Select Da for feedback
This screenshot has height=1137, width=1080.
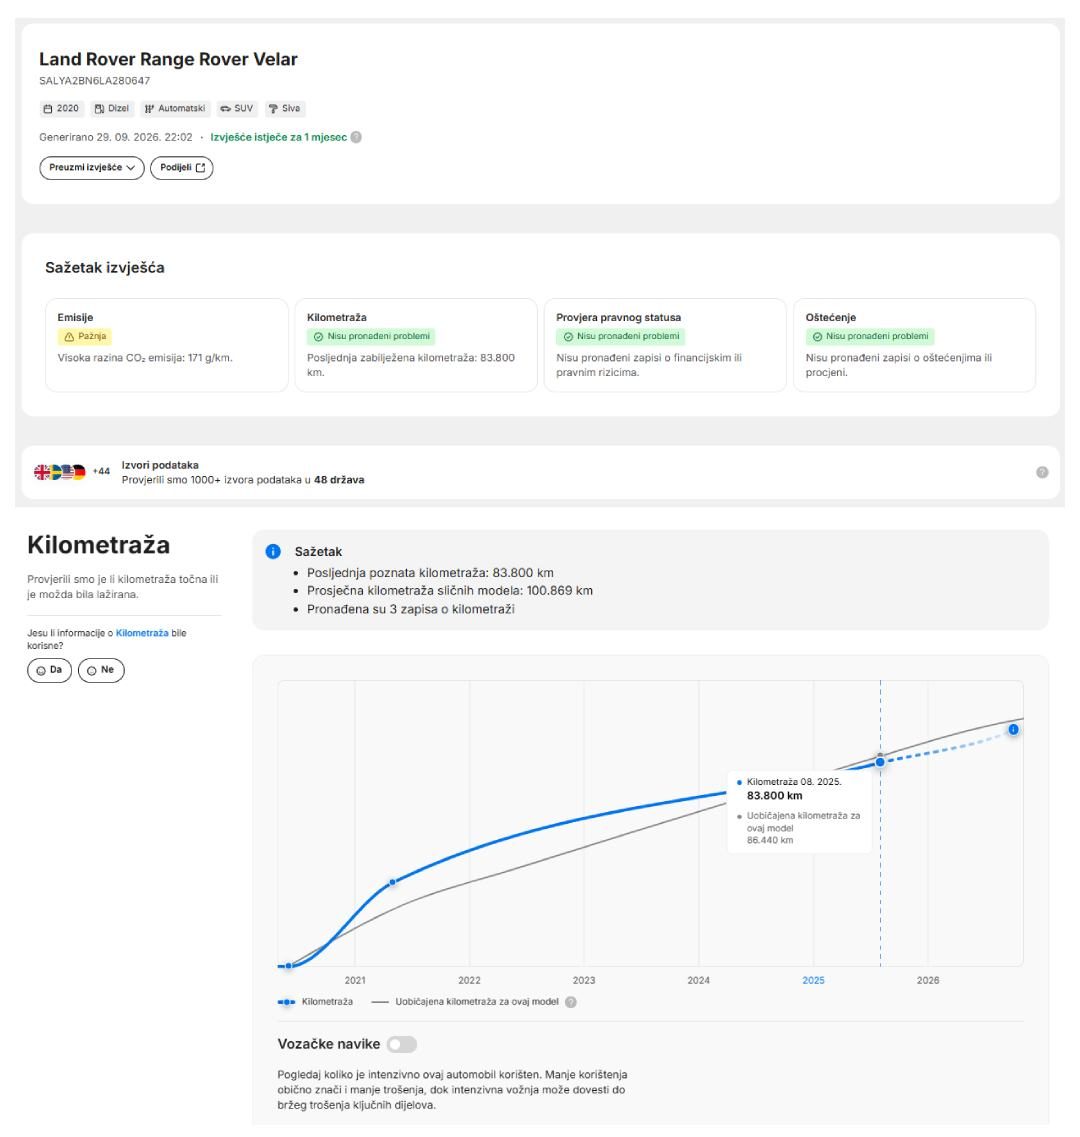point(49,670)
